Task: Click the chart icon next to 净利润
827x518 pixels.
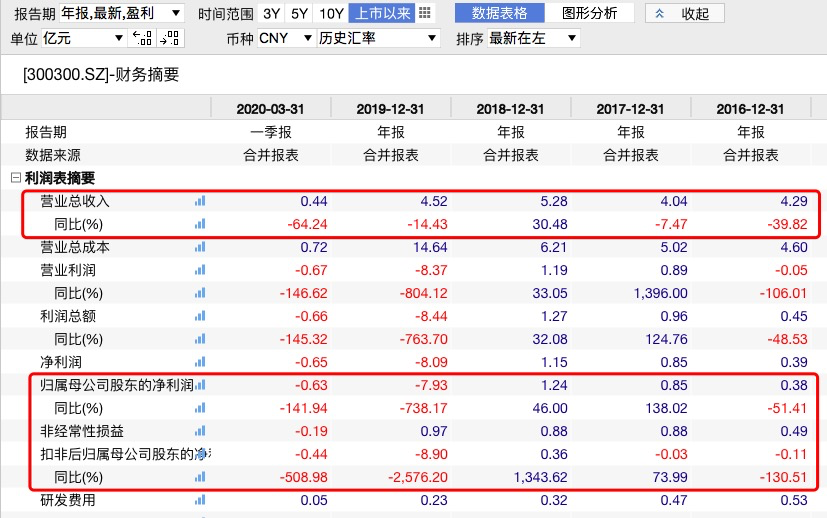Action: click(x=199, y=362)
